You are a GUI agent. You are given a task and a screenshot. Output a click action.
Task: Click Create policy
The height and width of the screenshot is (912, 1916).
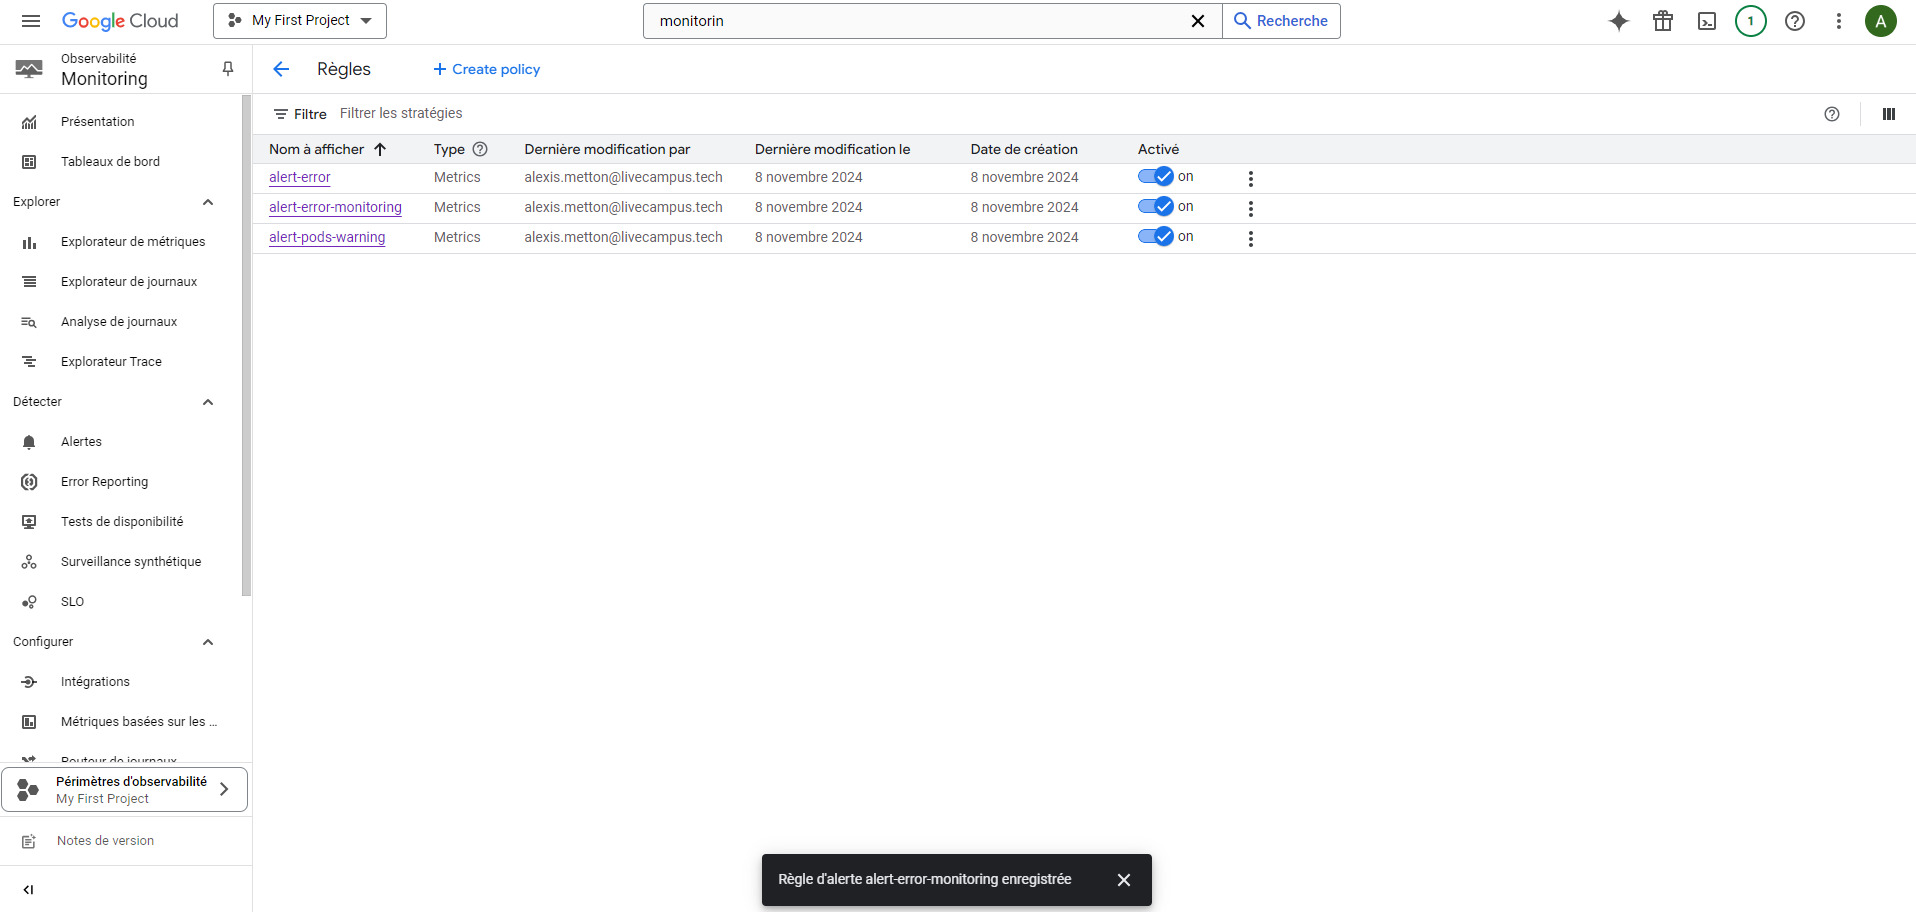pos(486,69)
